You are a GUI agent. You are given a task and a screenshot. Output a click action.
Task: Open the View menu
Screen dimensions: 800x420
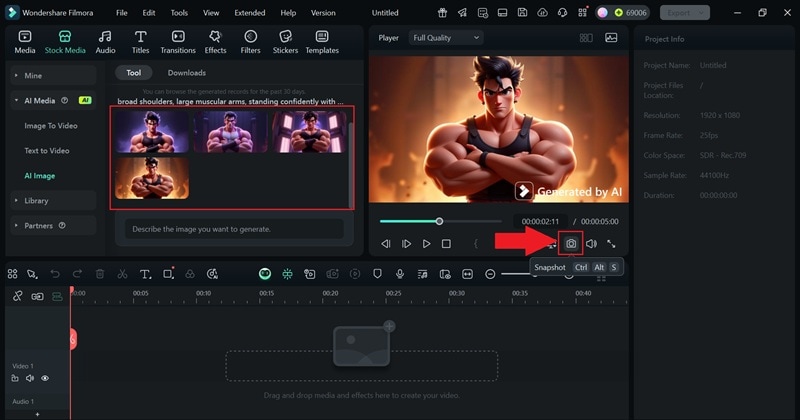click(211, 13)
